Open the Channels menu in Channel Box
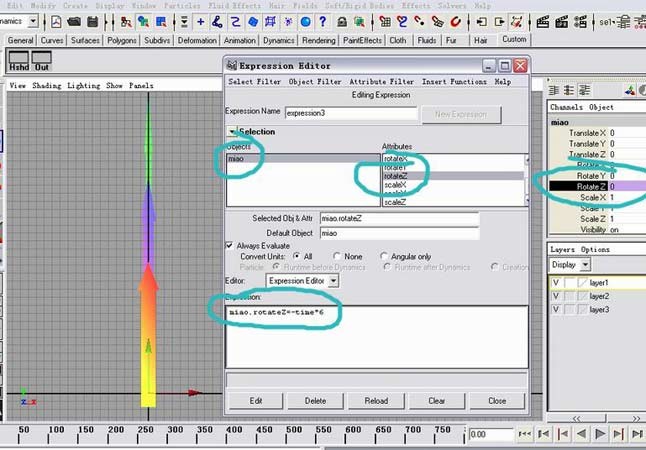 566,107
